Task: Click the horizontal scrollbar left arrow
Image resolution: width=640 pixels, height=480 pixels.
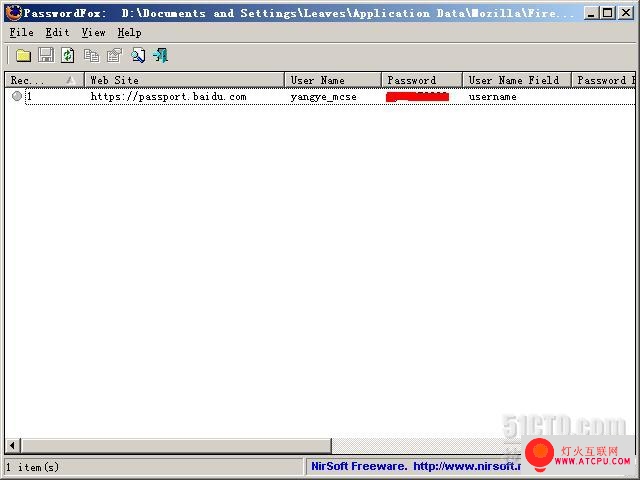Action: 12,445
